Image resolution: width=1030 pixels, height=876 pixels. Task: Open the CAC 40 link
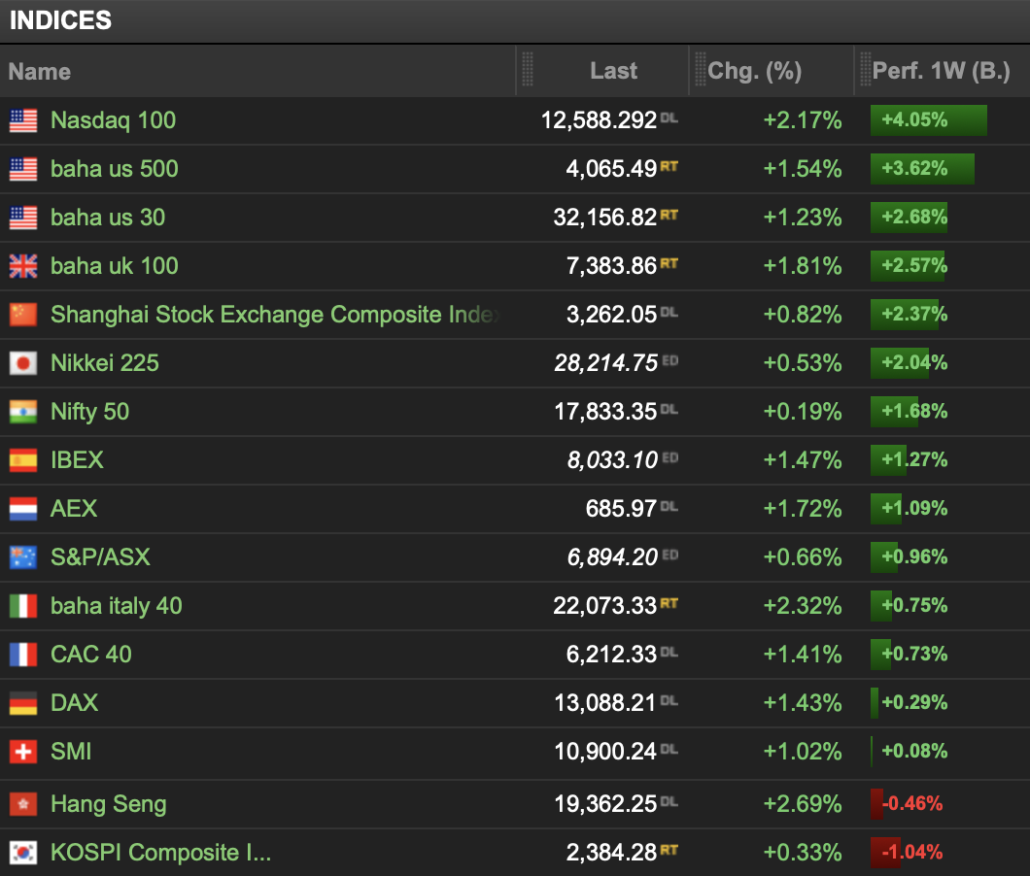pos(91,654)
